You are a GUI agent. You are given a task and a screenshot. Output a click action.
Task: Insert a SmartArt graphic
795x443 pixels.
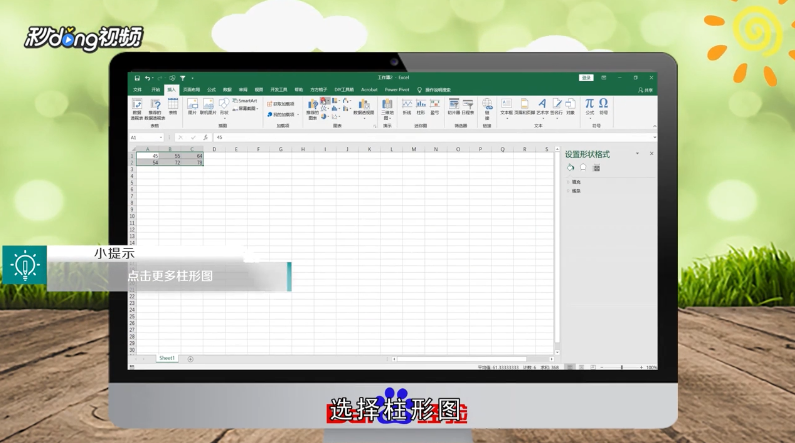[245, 101]
